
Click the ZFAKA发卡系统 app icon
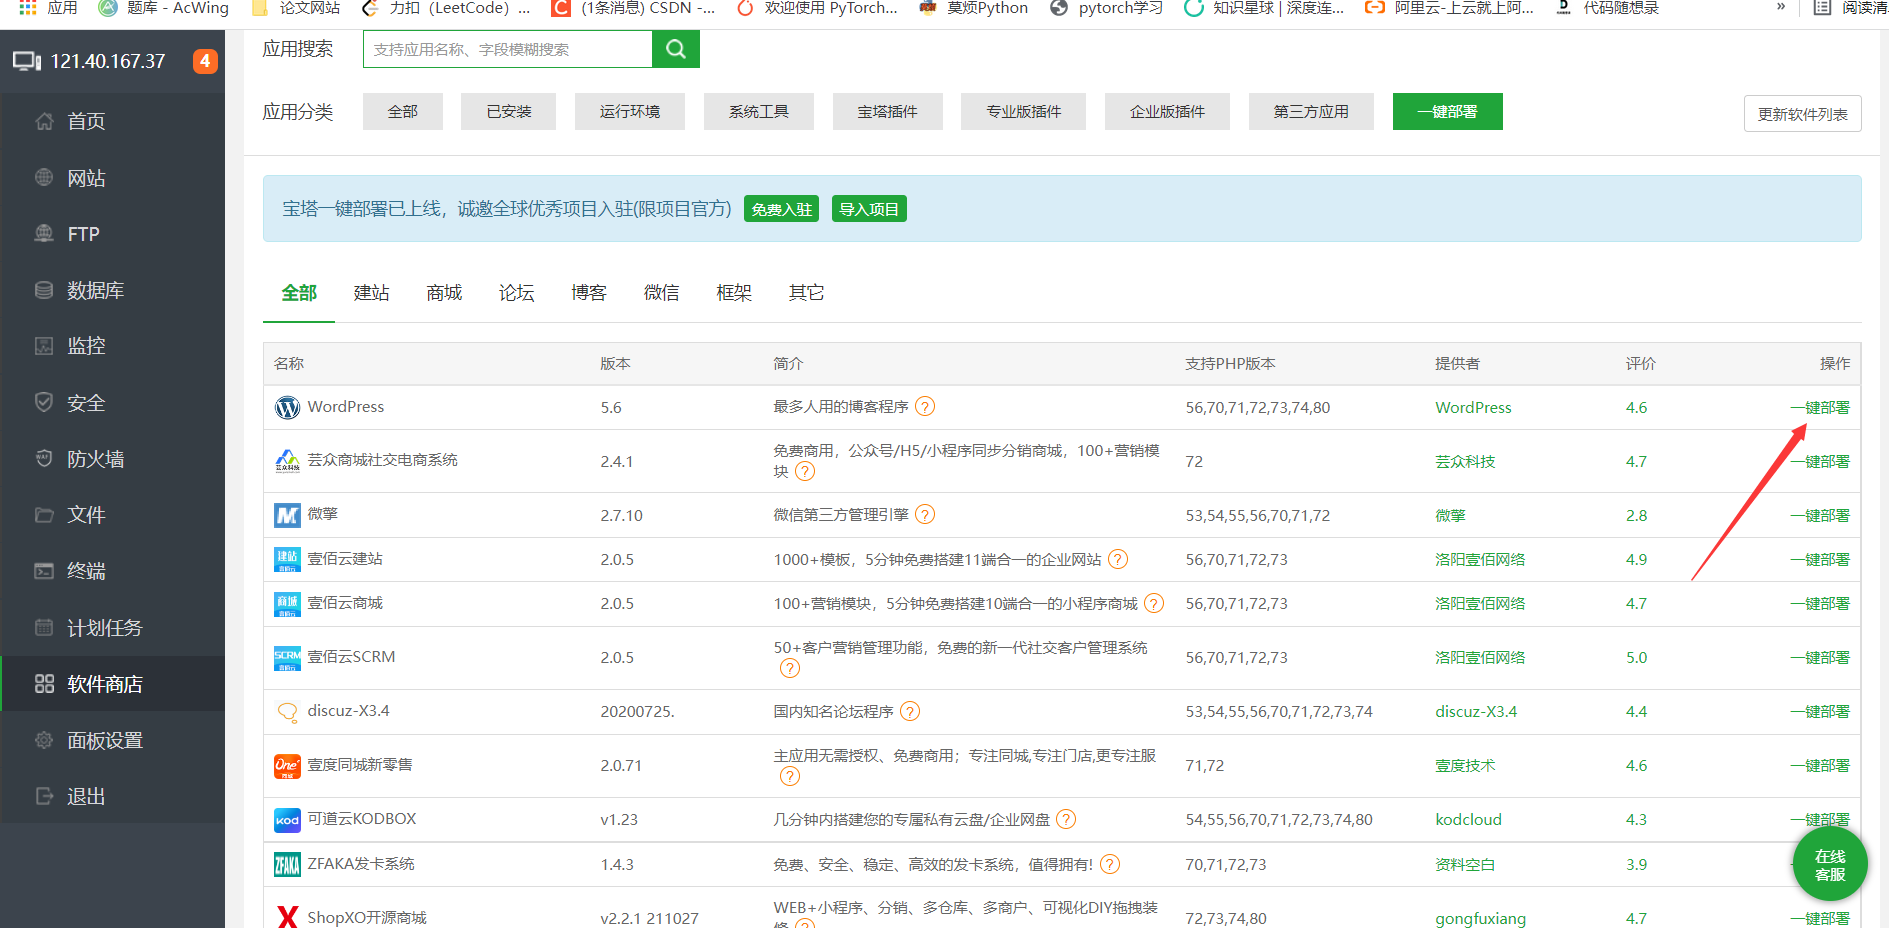point(287,864)
